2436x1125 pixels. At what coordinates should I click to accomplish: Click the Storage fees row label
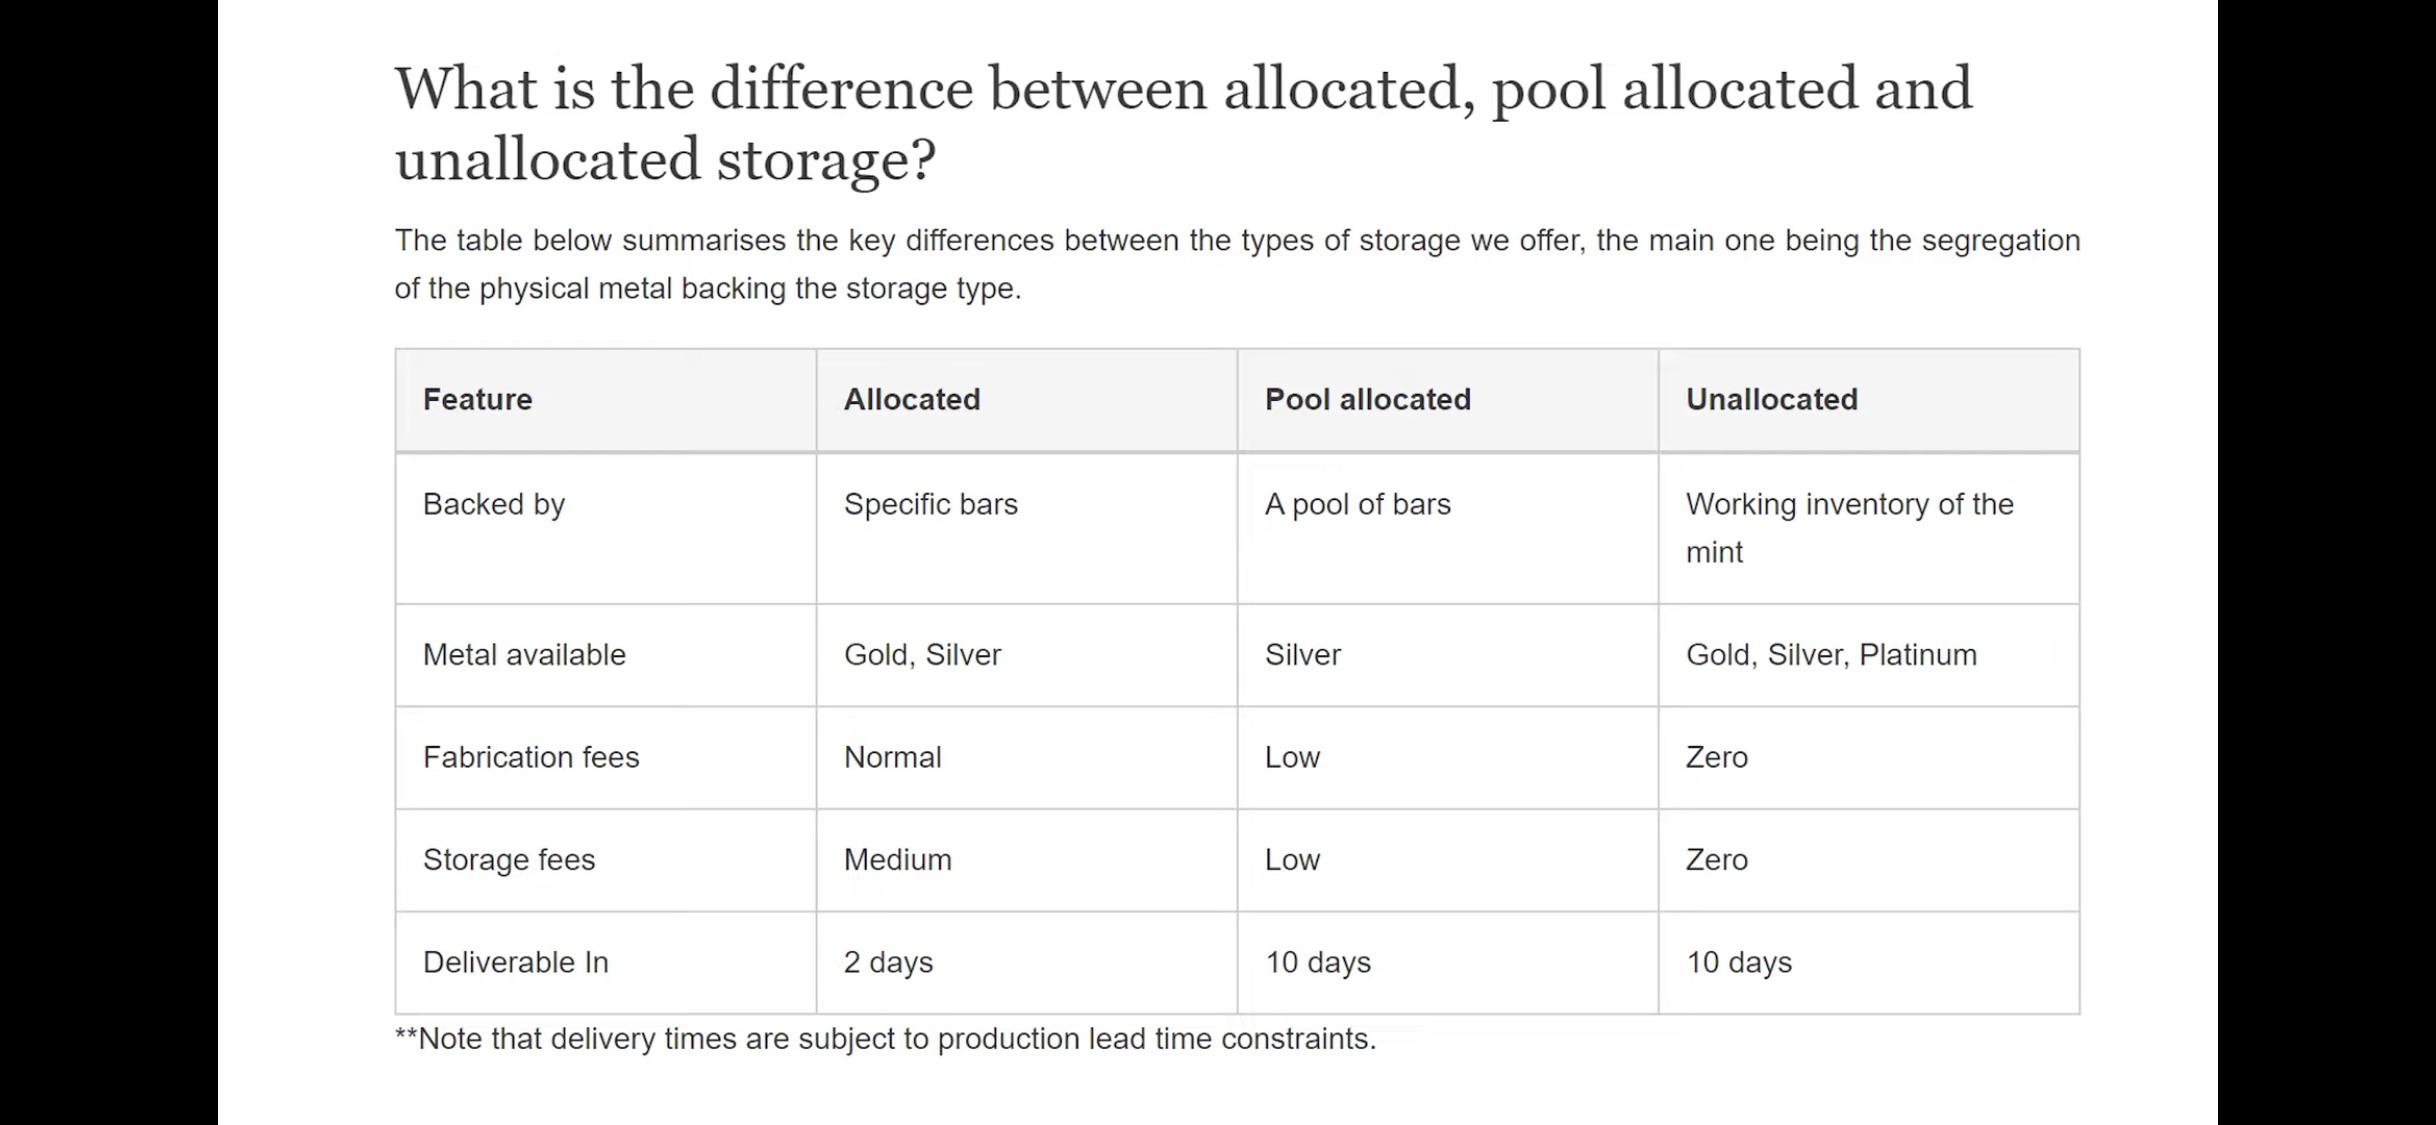point(508,860)
